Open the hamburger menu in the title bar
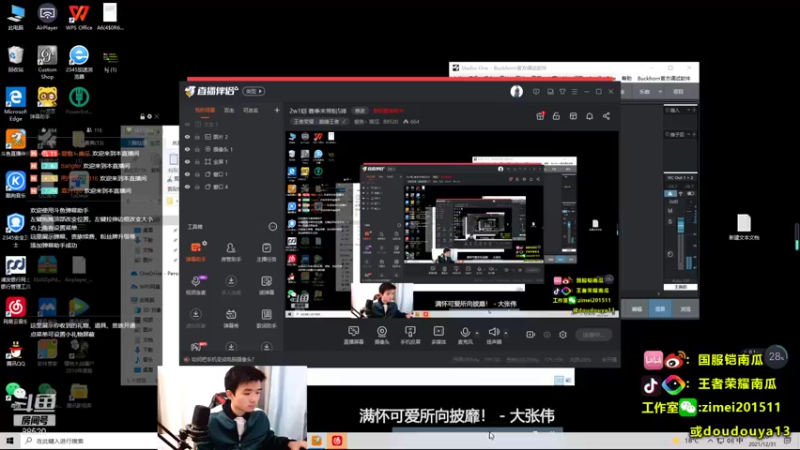 tap(574, 92)
